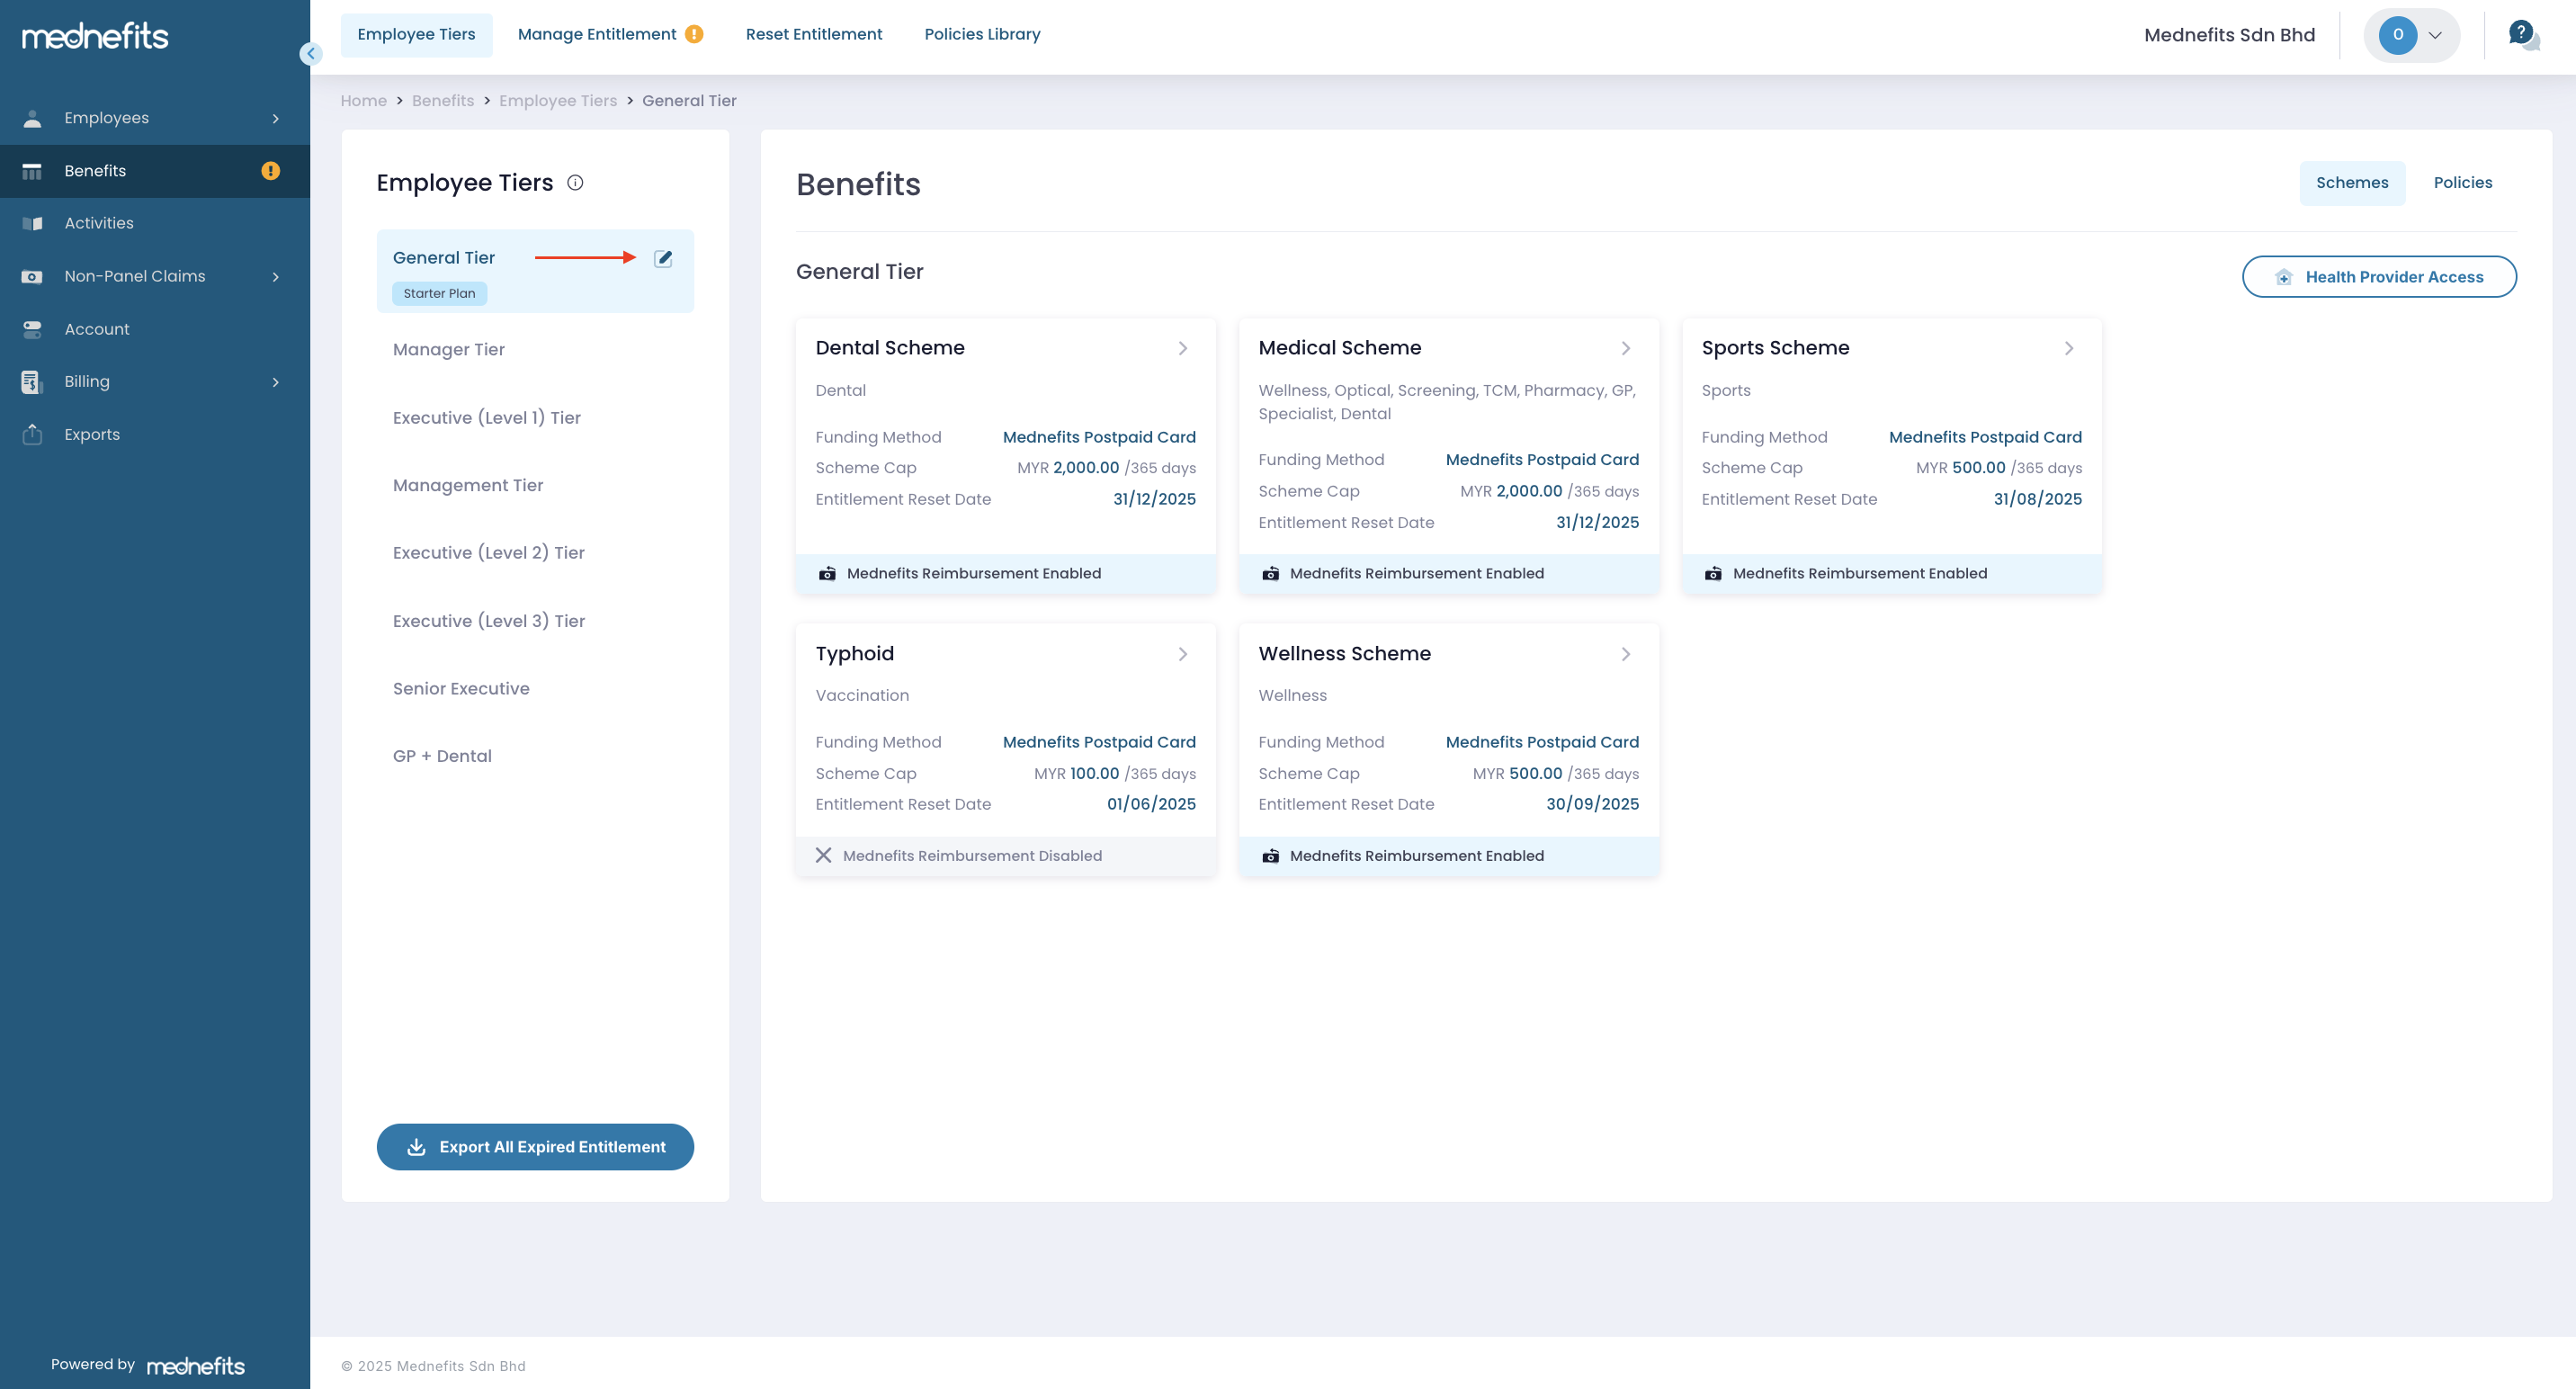Click the Activities sidebar icon
Screen dimensions: 2576x1389
tap(32, 223)
